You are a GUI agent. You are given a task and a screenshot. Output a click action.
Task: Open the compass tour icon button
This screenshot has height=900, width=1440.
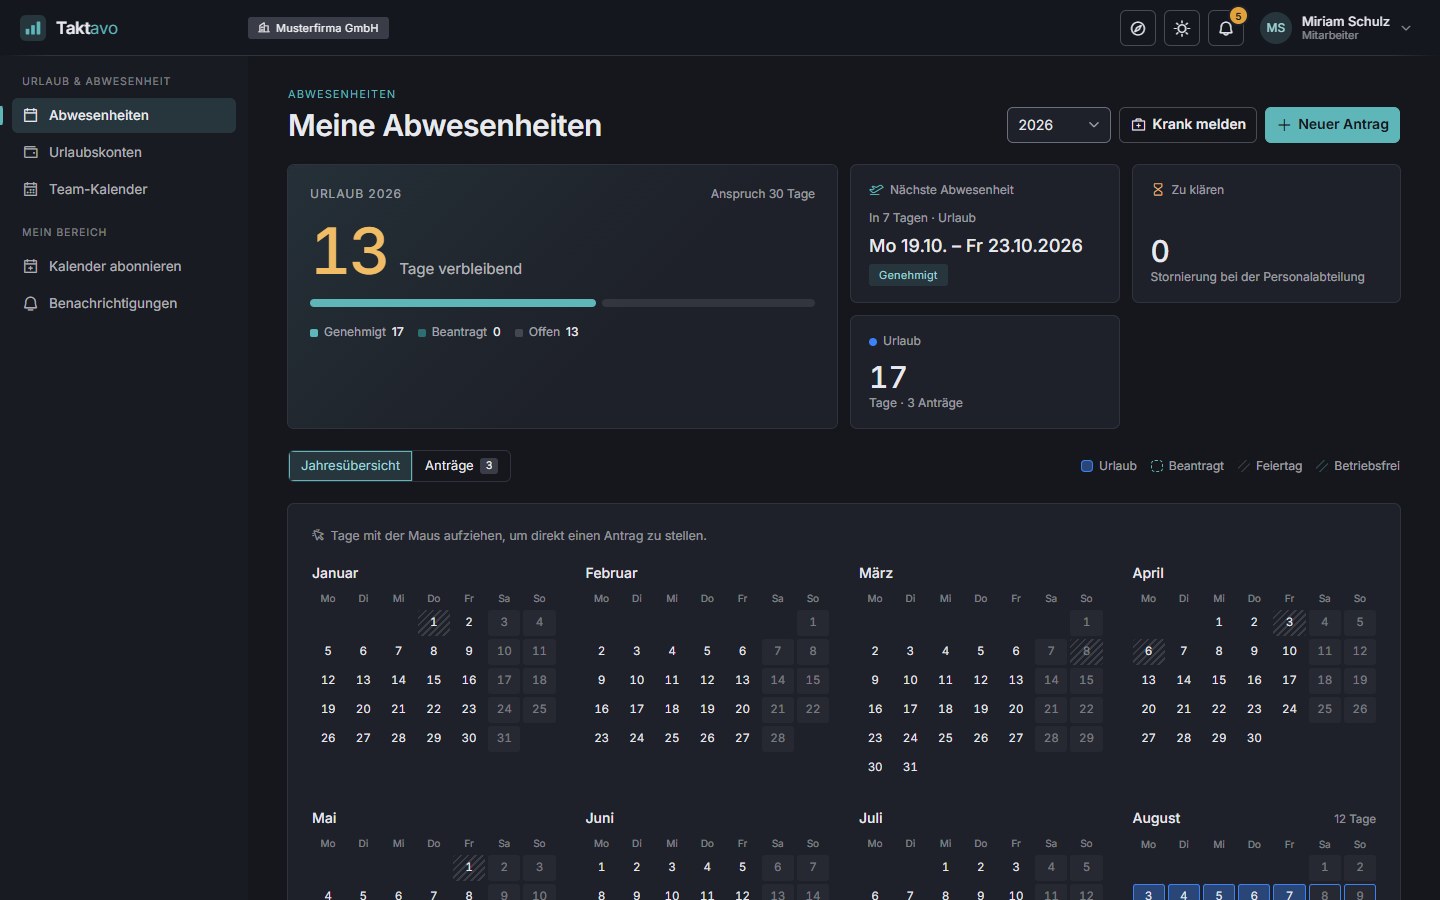pyautogui.click(x=1138, y=28)
